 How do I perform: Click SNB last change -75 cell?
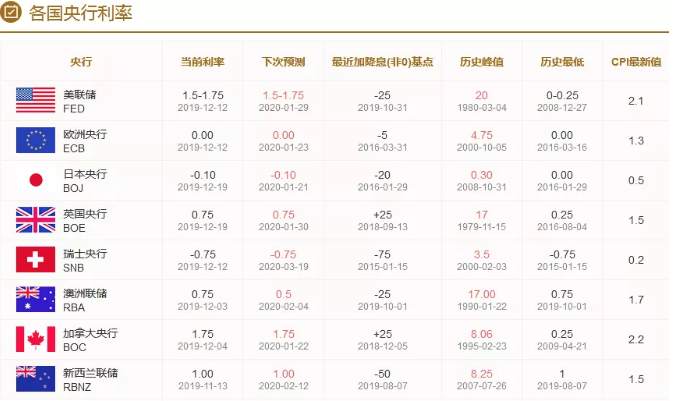(382, 260)
